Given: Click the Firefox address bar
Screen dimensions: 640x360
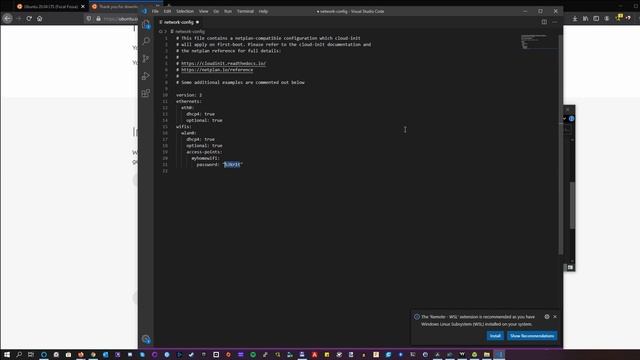Looking at the screenshot, I should tap(120, 18).
